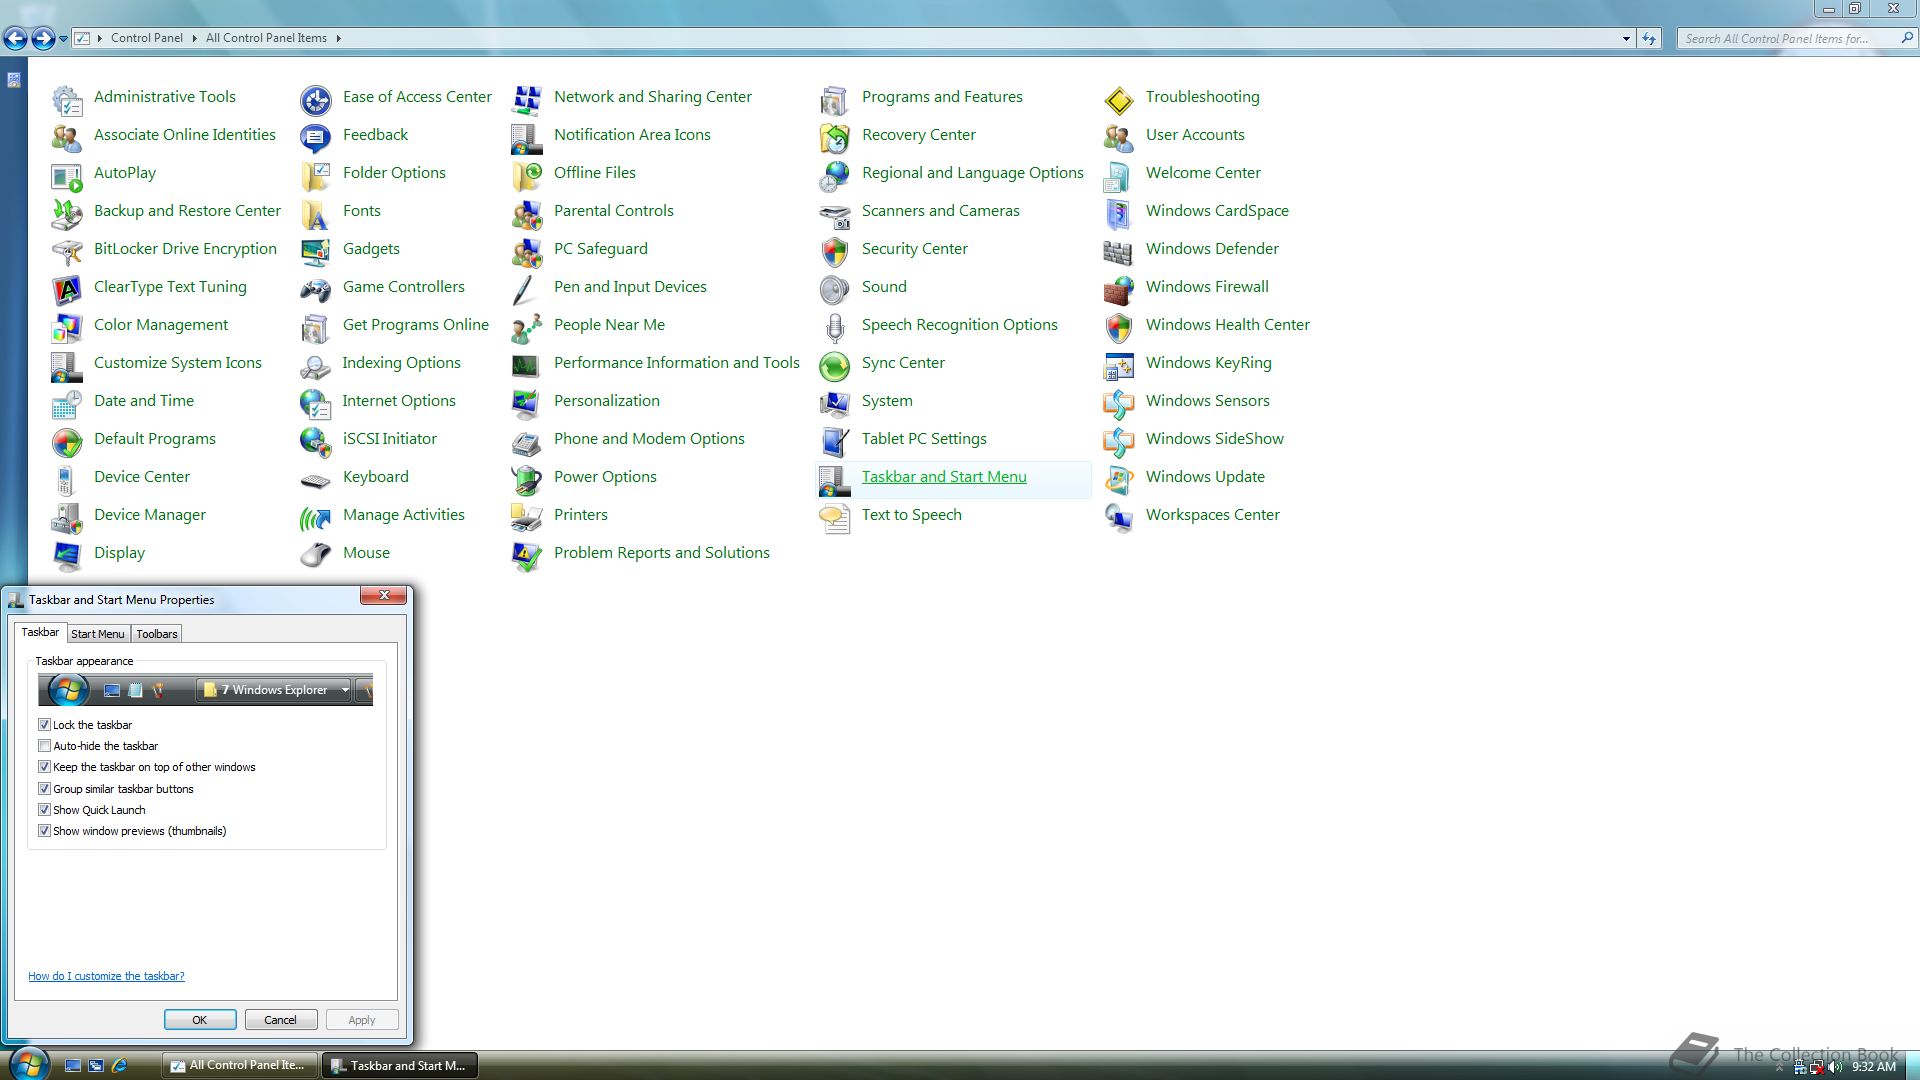Screen dimensions: 1920x1080
Task: Click Show Desktop in Quick Launch
Action: tap(73, 1066)
